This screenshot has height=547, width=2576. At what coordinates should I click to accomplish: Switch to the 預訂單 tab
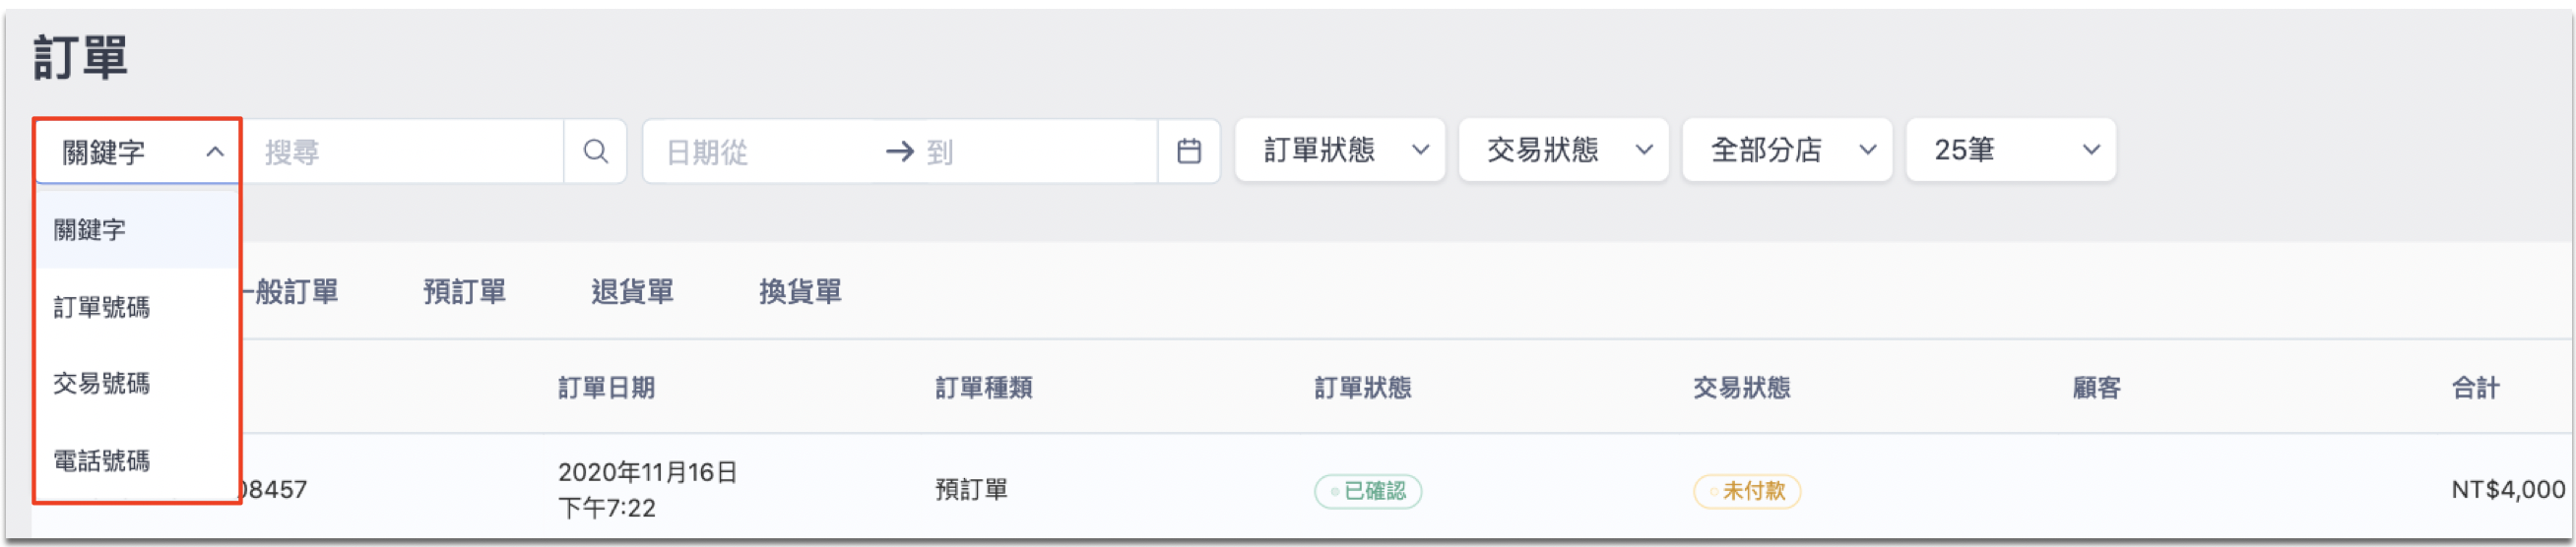pos(464,292)
